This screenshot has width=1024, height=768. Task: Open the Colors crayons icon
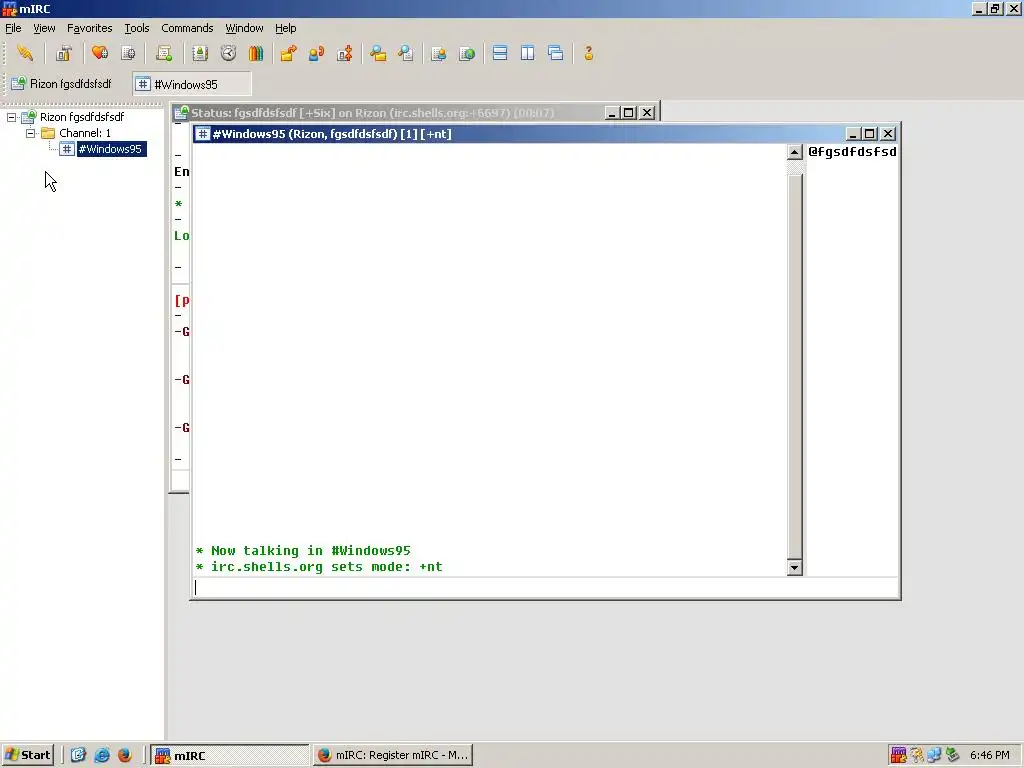(x=256, y=53)
